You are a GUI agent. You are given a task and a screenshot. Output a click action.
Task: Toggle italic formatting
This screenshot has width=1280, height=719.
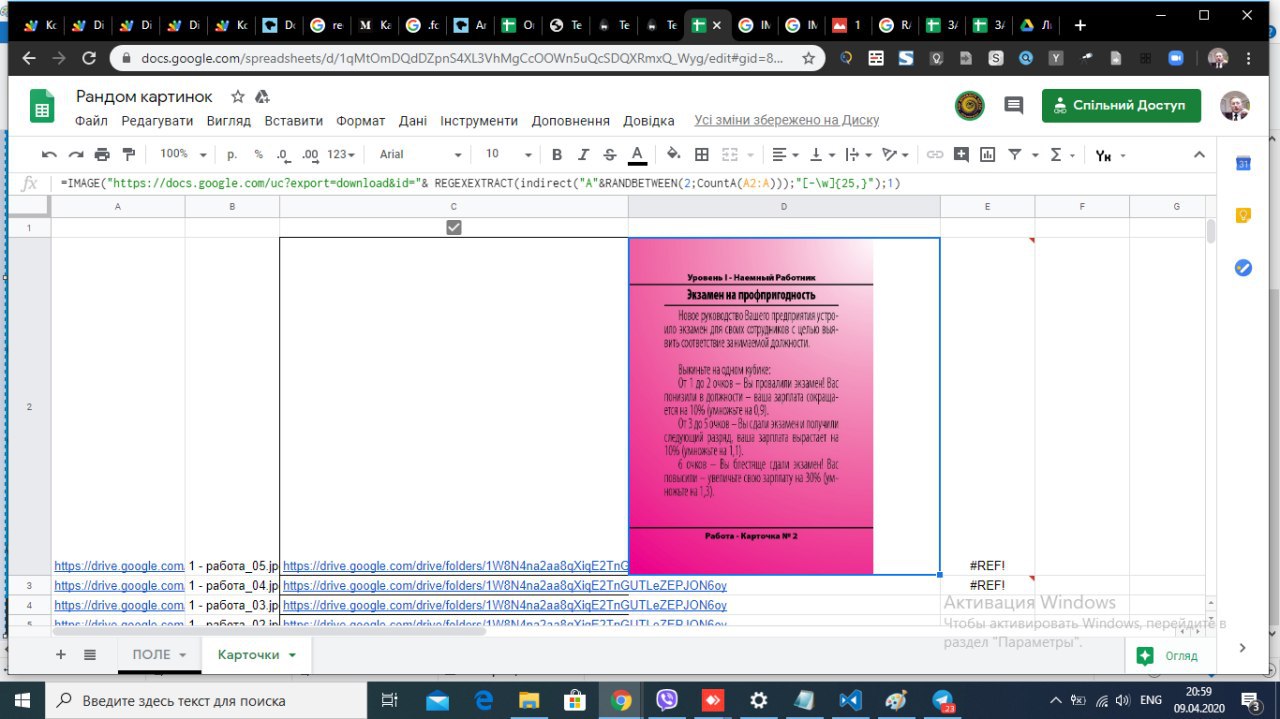(x=584, y=154)
